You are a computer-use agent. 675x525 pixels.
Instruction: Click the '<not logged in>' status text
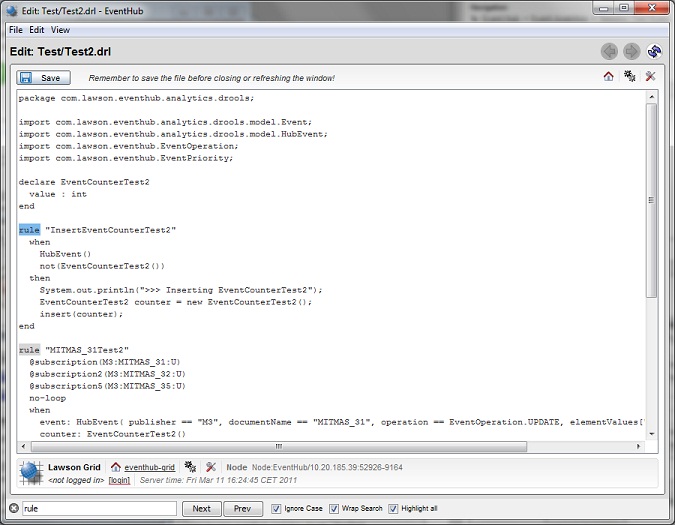click(76, 480)
